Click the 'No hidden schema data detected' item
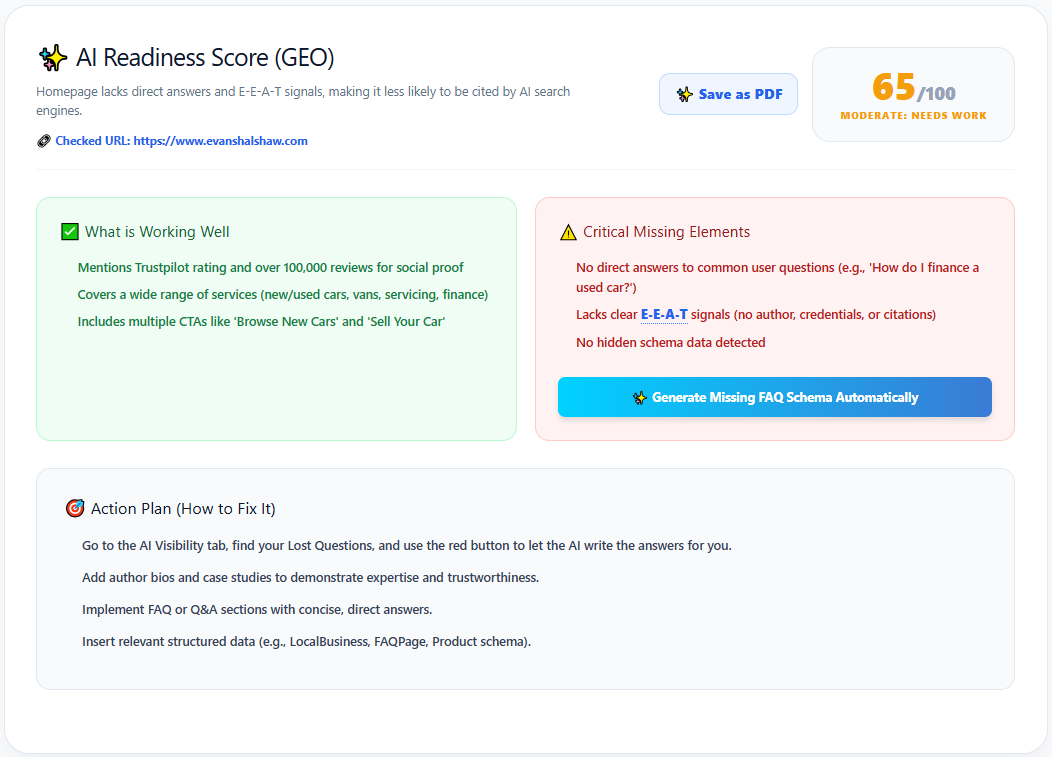 pos(670,342)
